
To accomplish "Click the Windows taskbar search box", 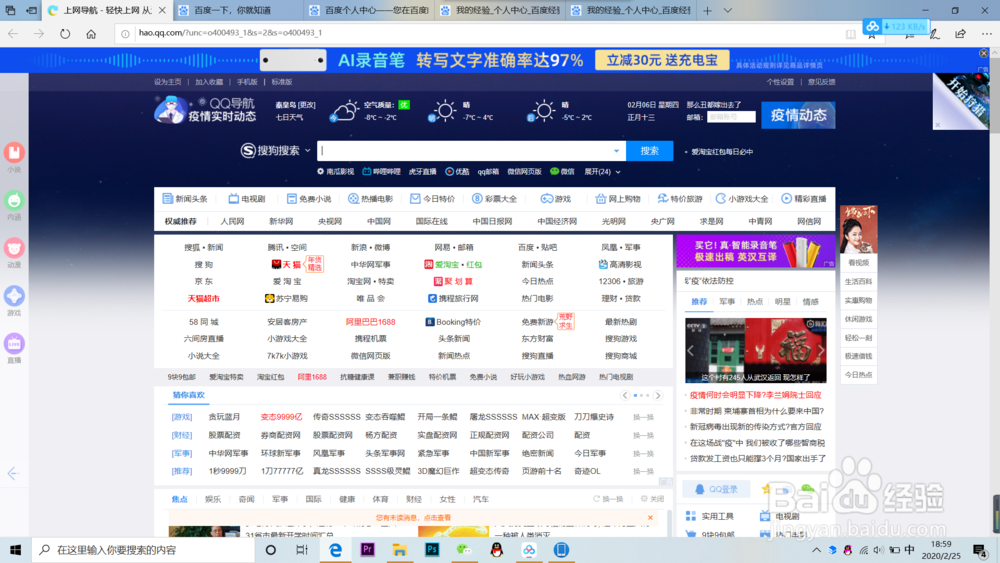I will (x=142, y=550).
